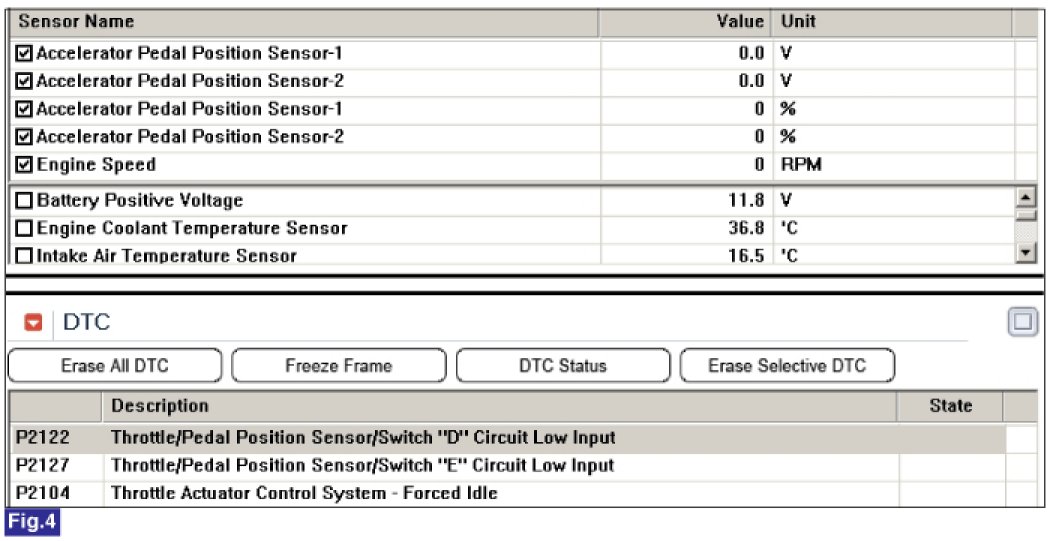Open Freeze Frame data
The image size is (1050, 541).
pyautogui.click(x=339, y=366)
